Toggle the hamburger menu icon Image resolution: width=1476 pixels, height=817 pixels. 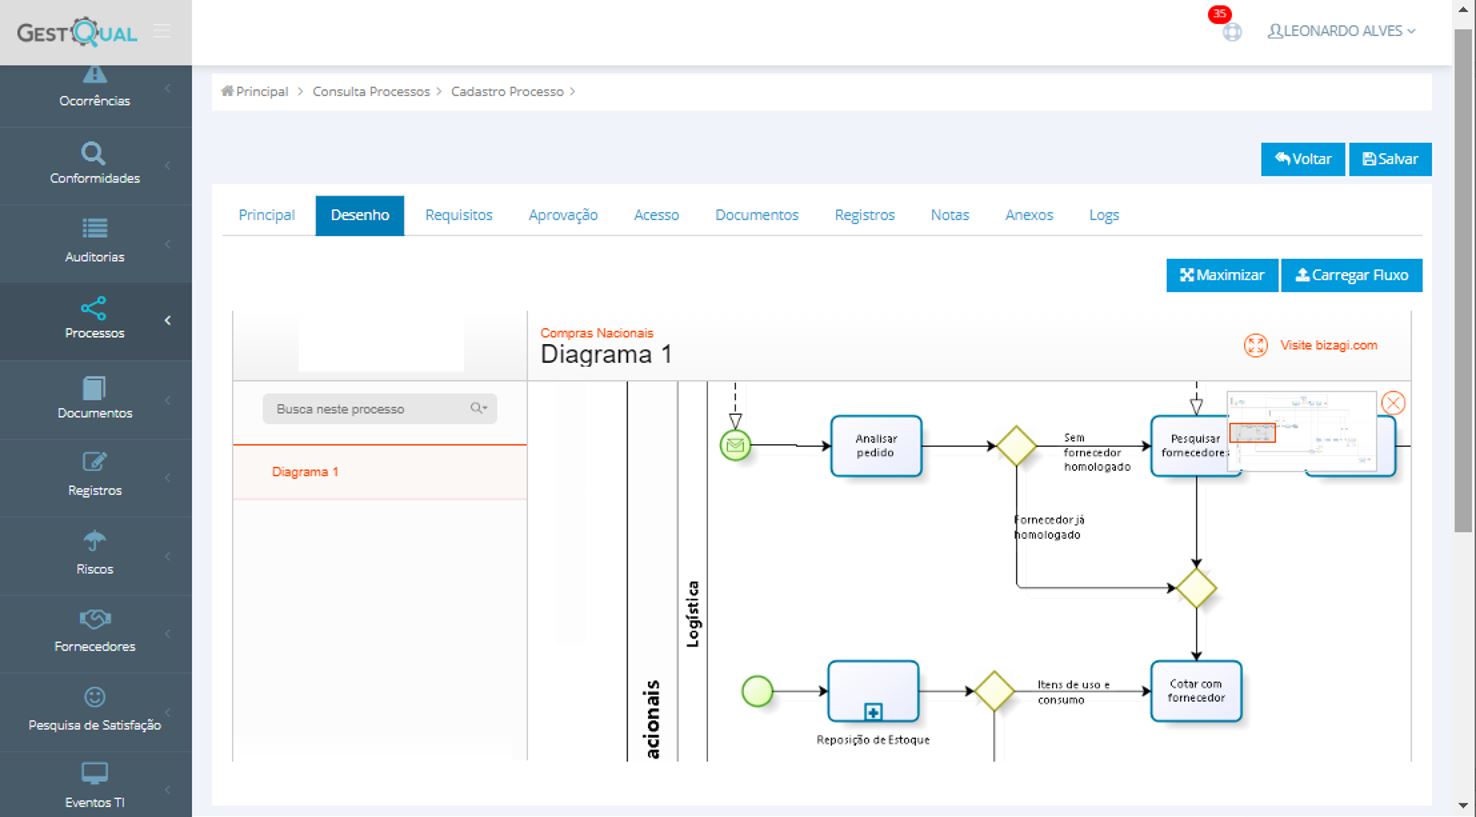click(x=162, y=32)
